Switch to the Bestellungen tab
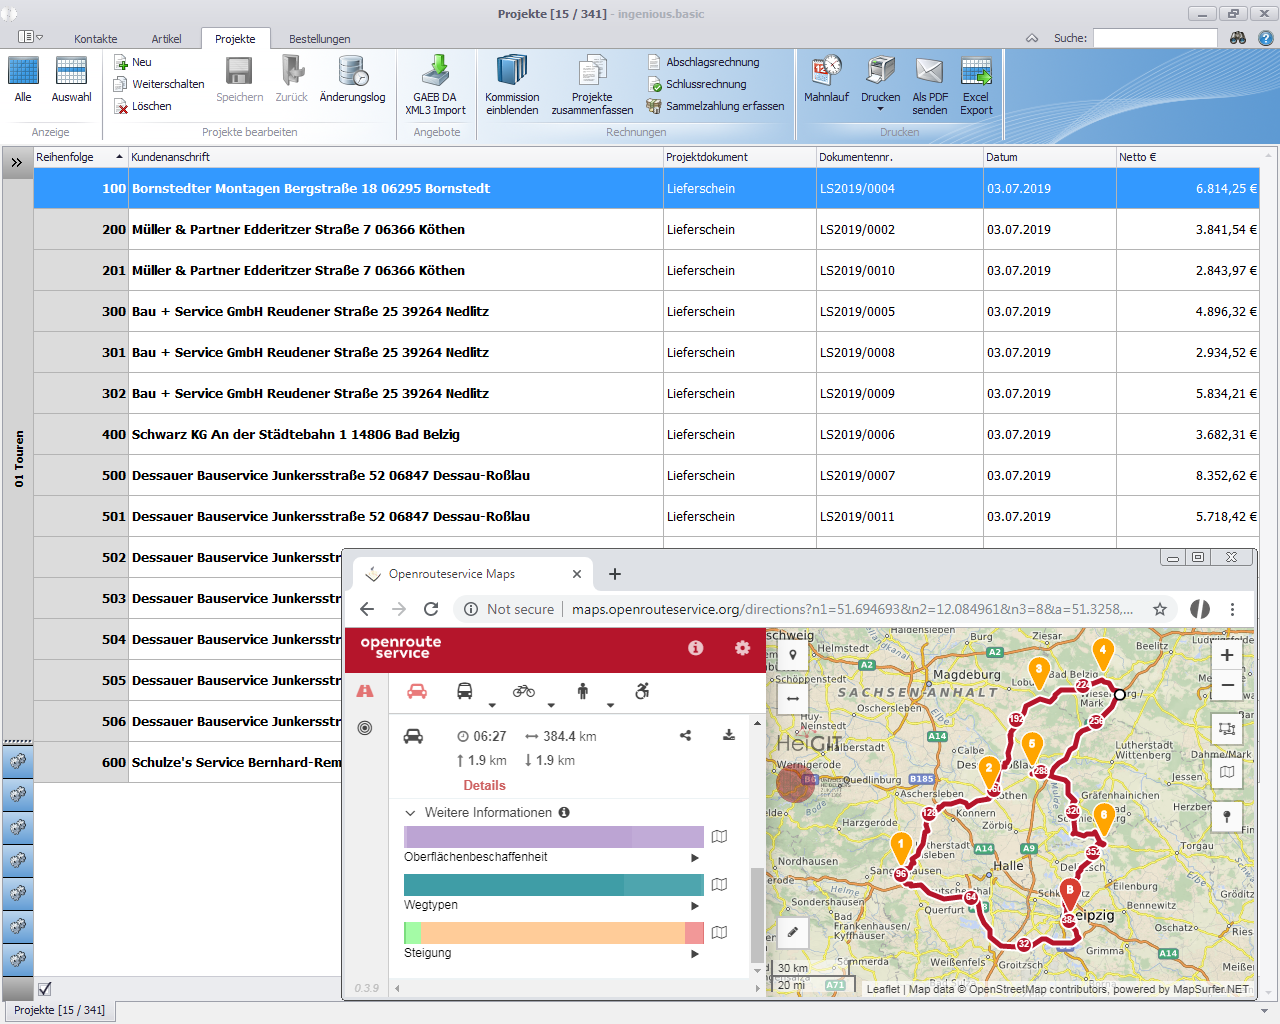Screen dimensions: 1280x1024 coord(319,39)
